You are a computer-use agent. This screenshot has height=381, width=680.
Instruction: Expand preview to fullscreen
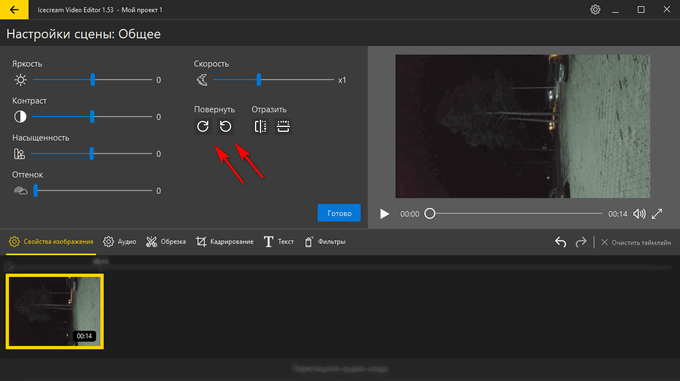click(657, 214)
